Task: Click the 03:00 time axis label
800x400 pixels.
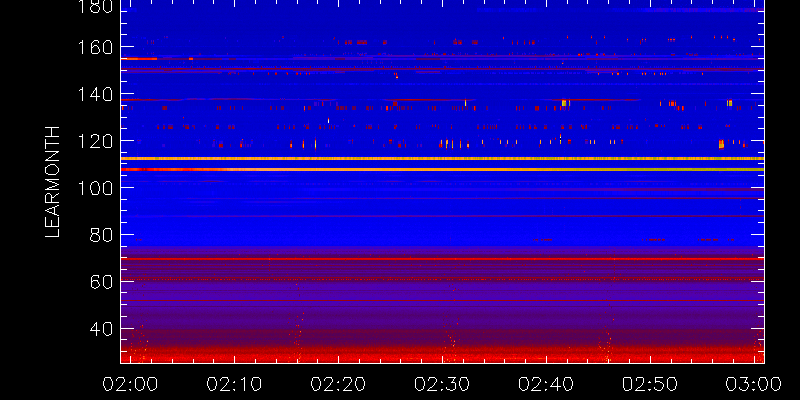Action: (x=754, y=384)
